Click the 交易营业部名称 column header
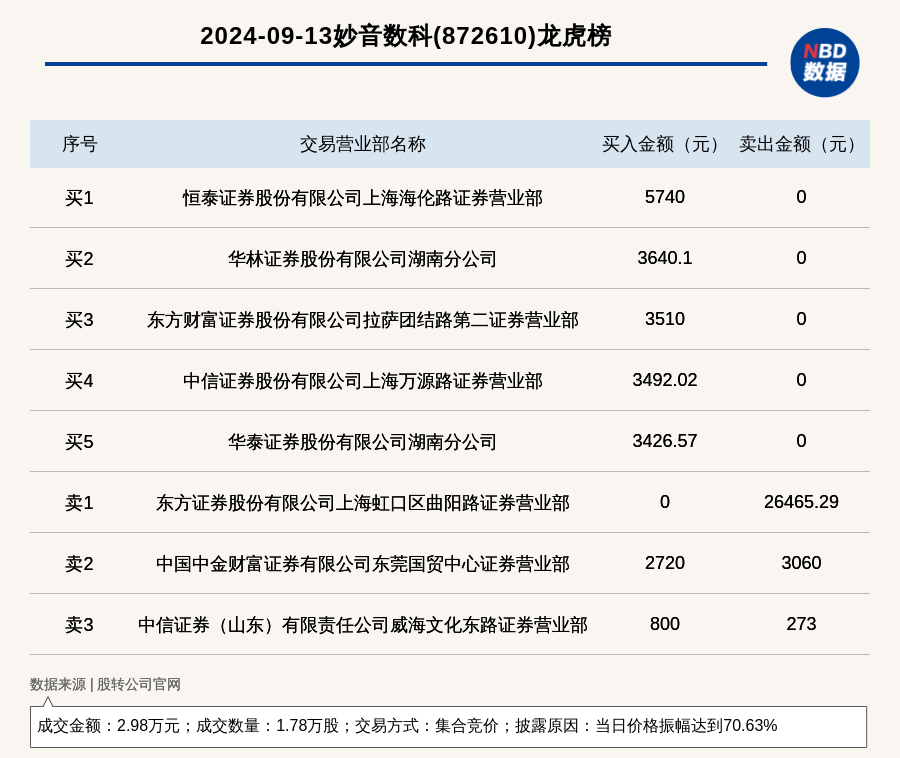The width and height of the screenshot is (900, 758). (x=363, y=144)
